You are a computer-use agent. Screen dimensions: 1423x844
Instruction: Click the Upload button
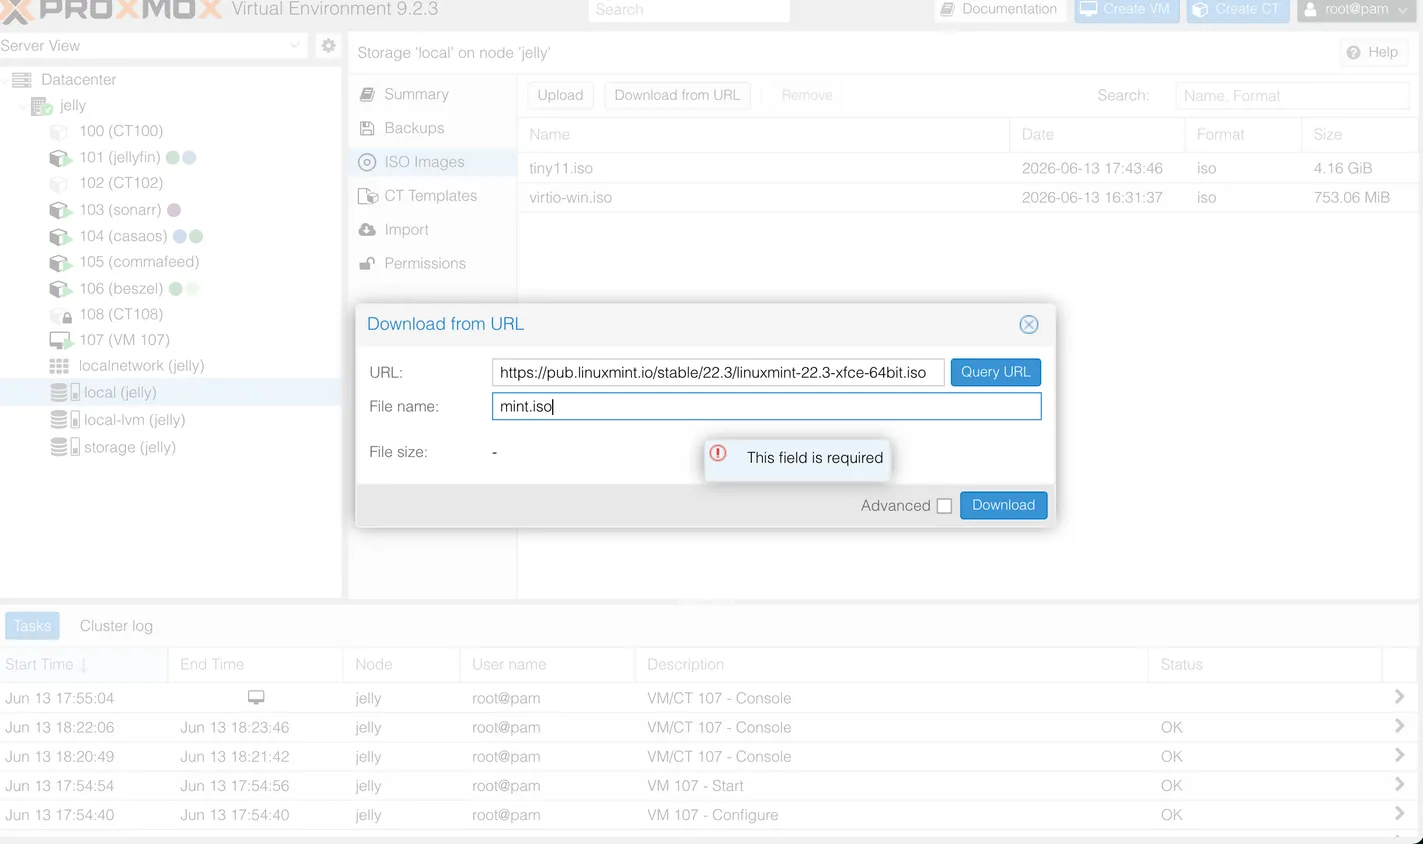coord(560,95)
